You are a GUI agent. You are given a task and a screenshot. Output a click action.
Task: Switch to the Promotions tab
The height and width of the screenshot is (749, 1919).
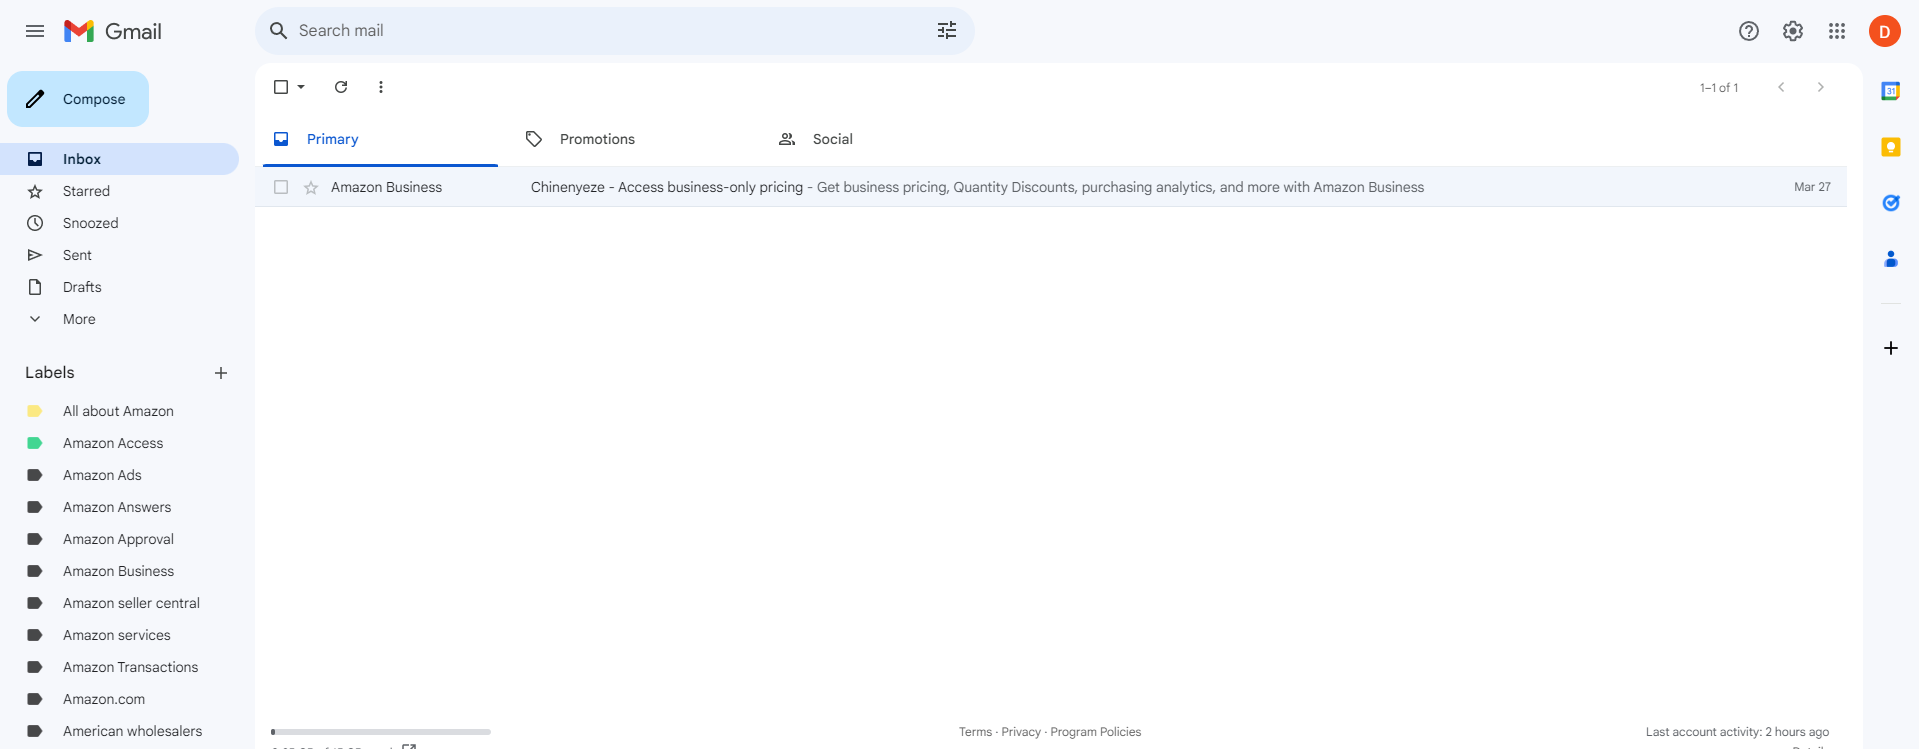(x=633, y=139)
